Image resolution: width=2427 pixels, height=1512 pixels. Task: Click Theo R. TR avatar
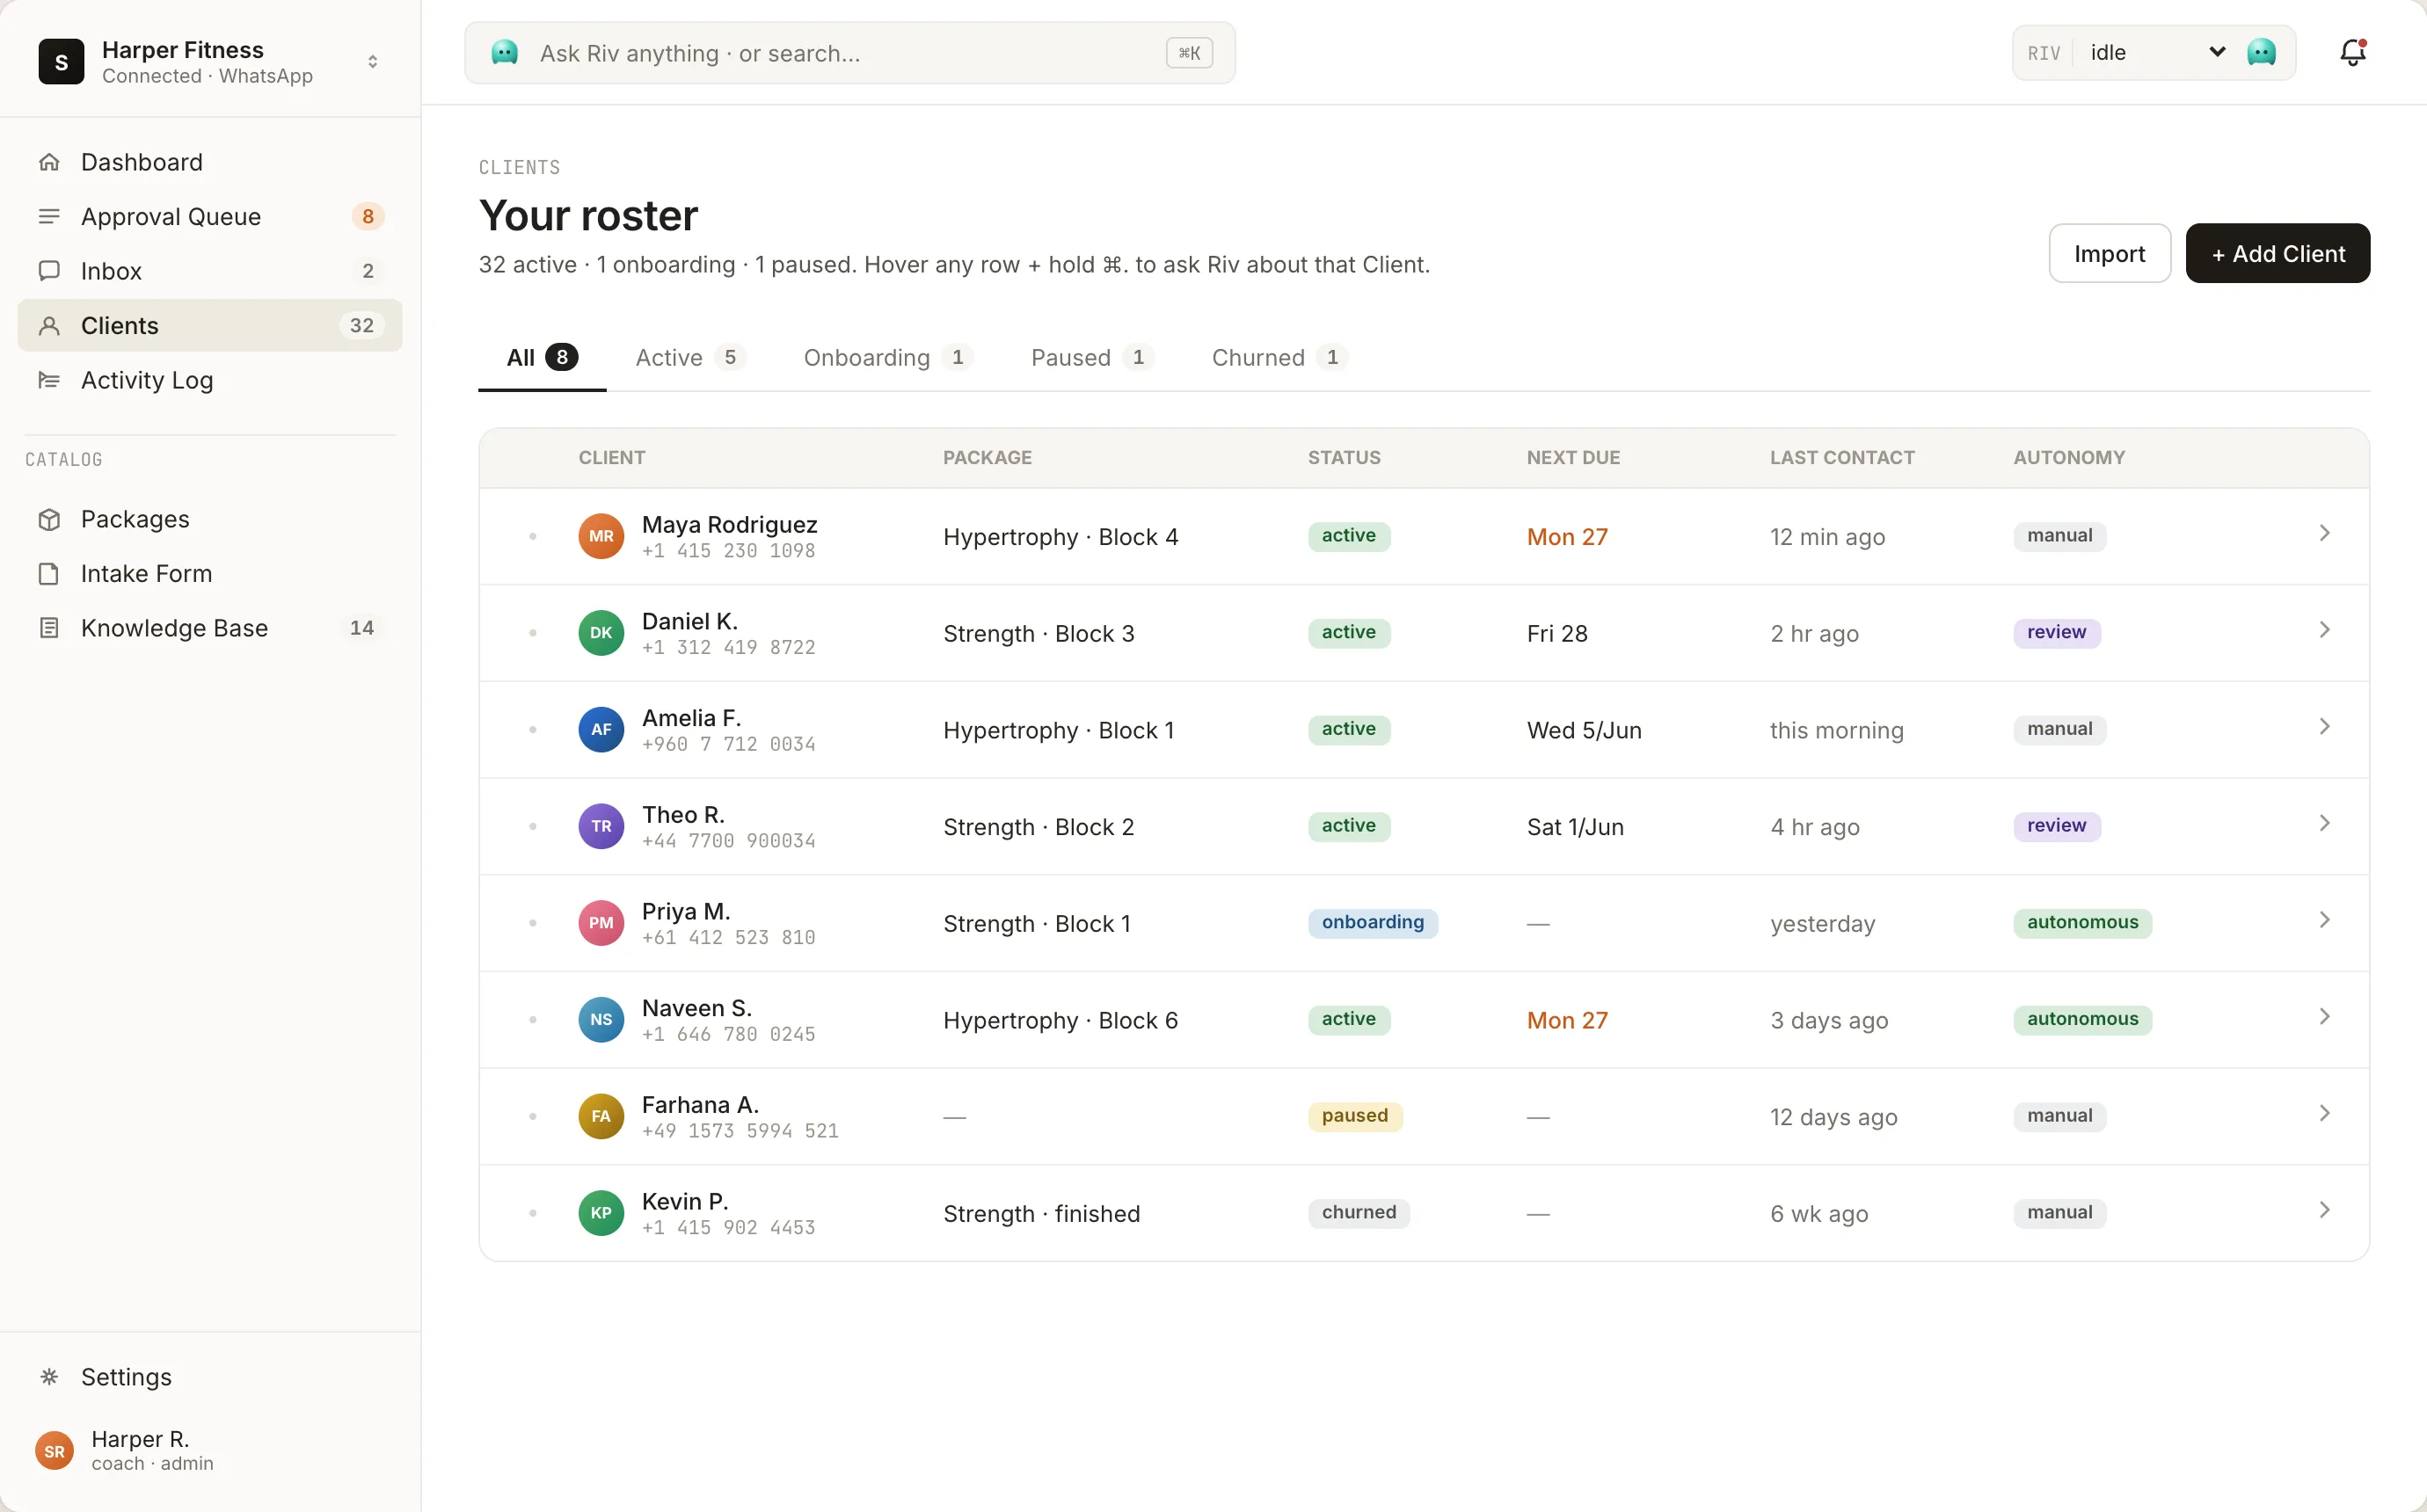(x=601, y=826)
